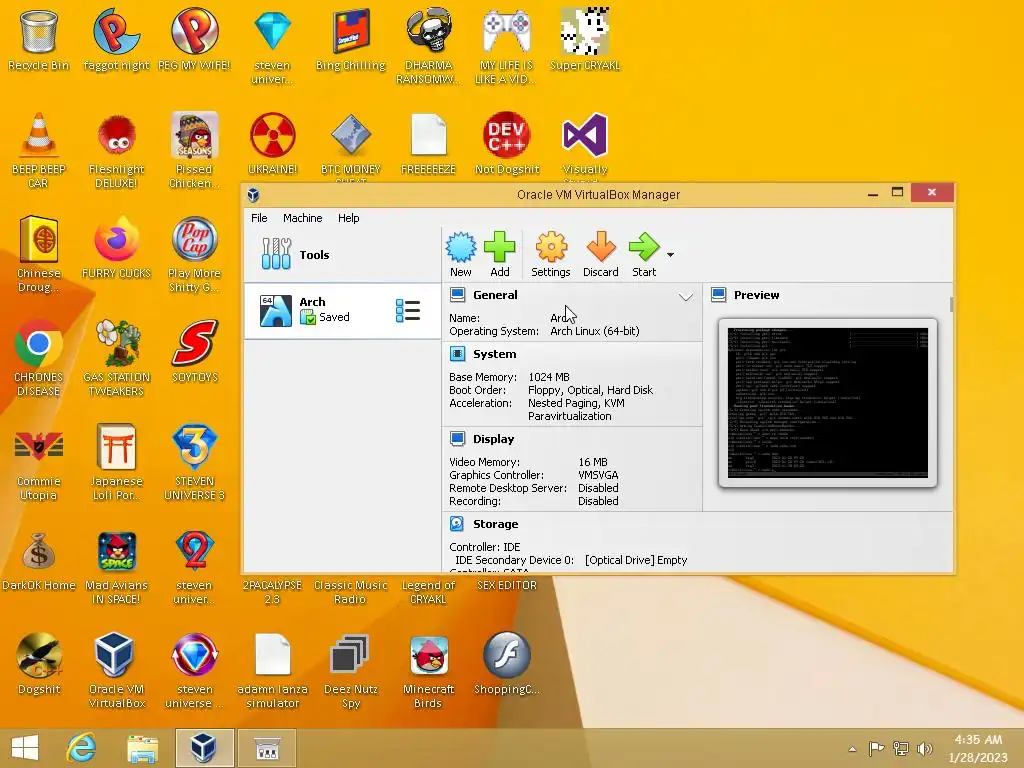Select the ShoppingC... Flash icon
This screenshot has height=768, width=1024.
[x=507, y=664]
